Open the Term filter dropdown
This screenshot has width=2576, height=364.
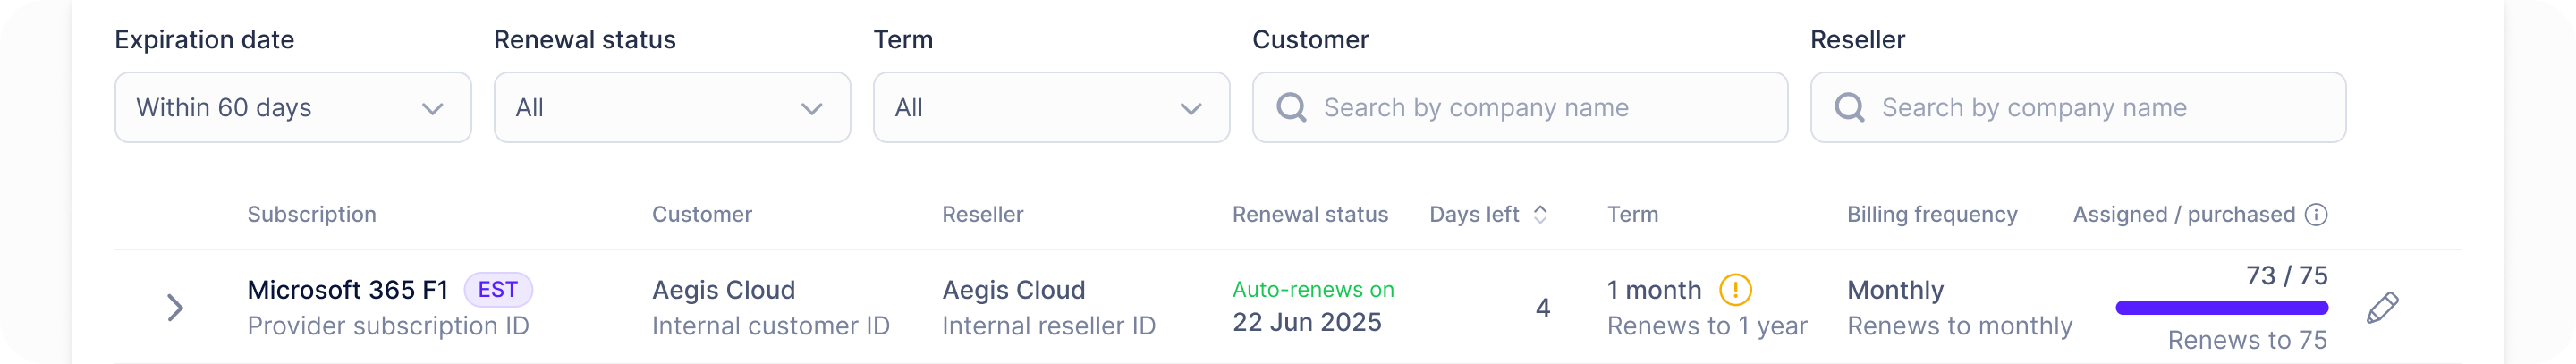pos(1051,108)
